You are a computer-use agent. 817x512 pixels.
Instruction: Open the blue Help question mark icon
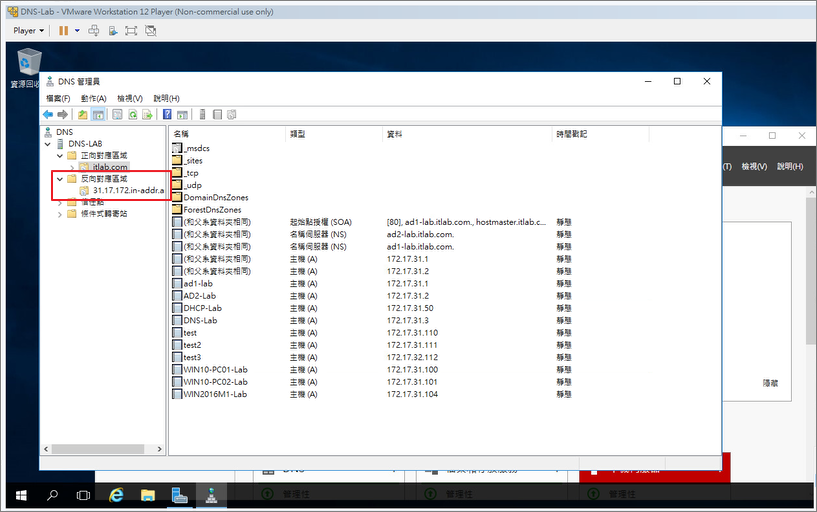(x=167, y=115)
